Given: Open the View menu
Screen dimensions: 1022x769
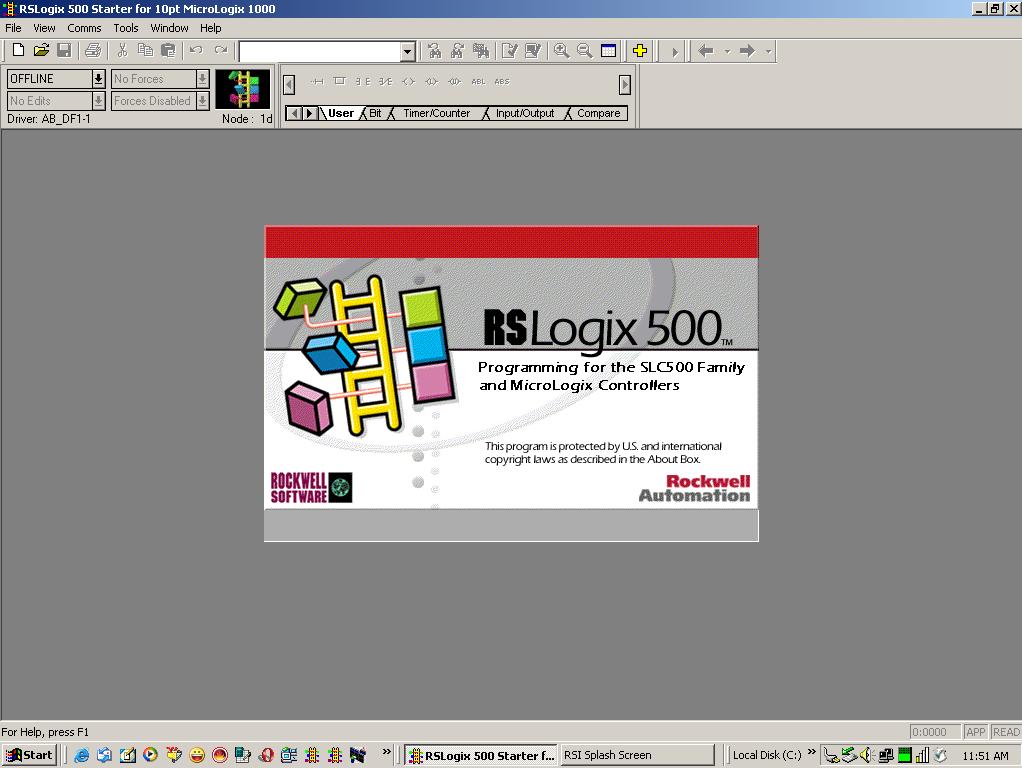Looking at the screenshot, I should tap(44, 28).
